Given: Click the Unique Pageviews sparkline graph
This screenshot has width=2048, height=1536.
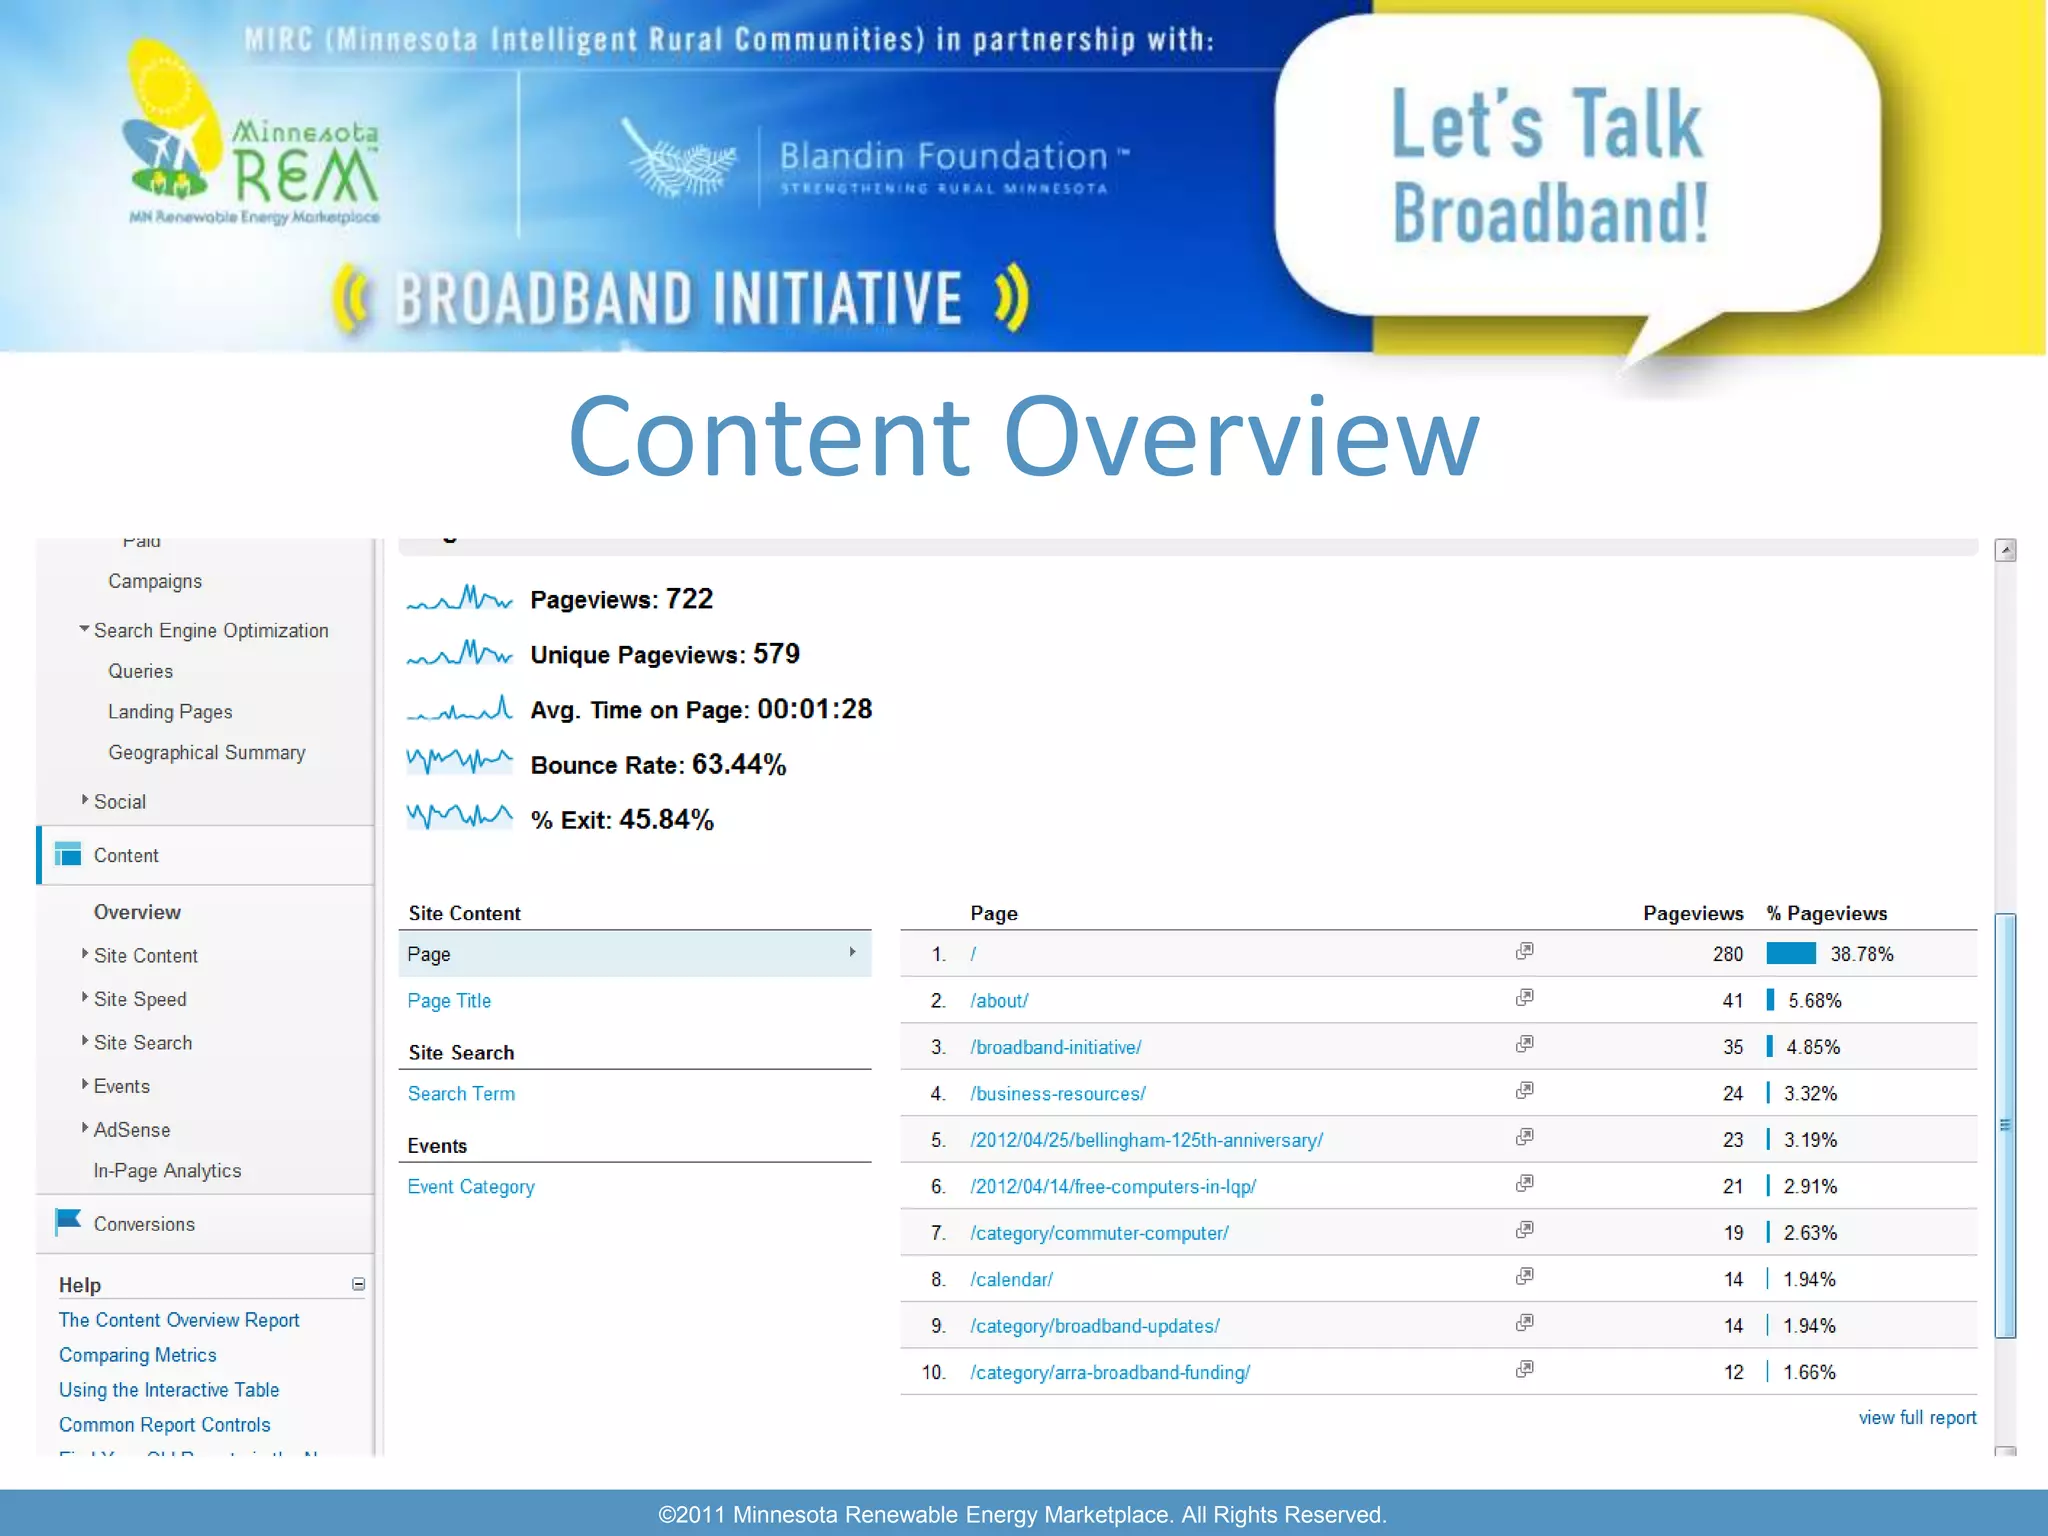Looking at the screenshot, I should (x=459, y=654).
